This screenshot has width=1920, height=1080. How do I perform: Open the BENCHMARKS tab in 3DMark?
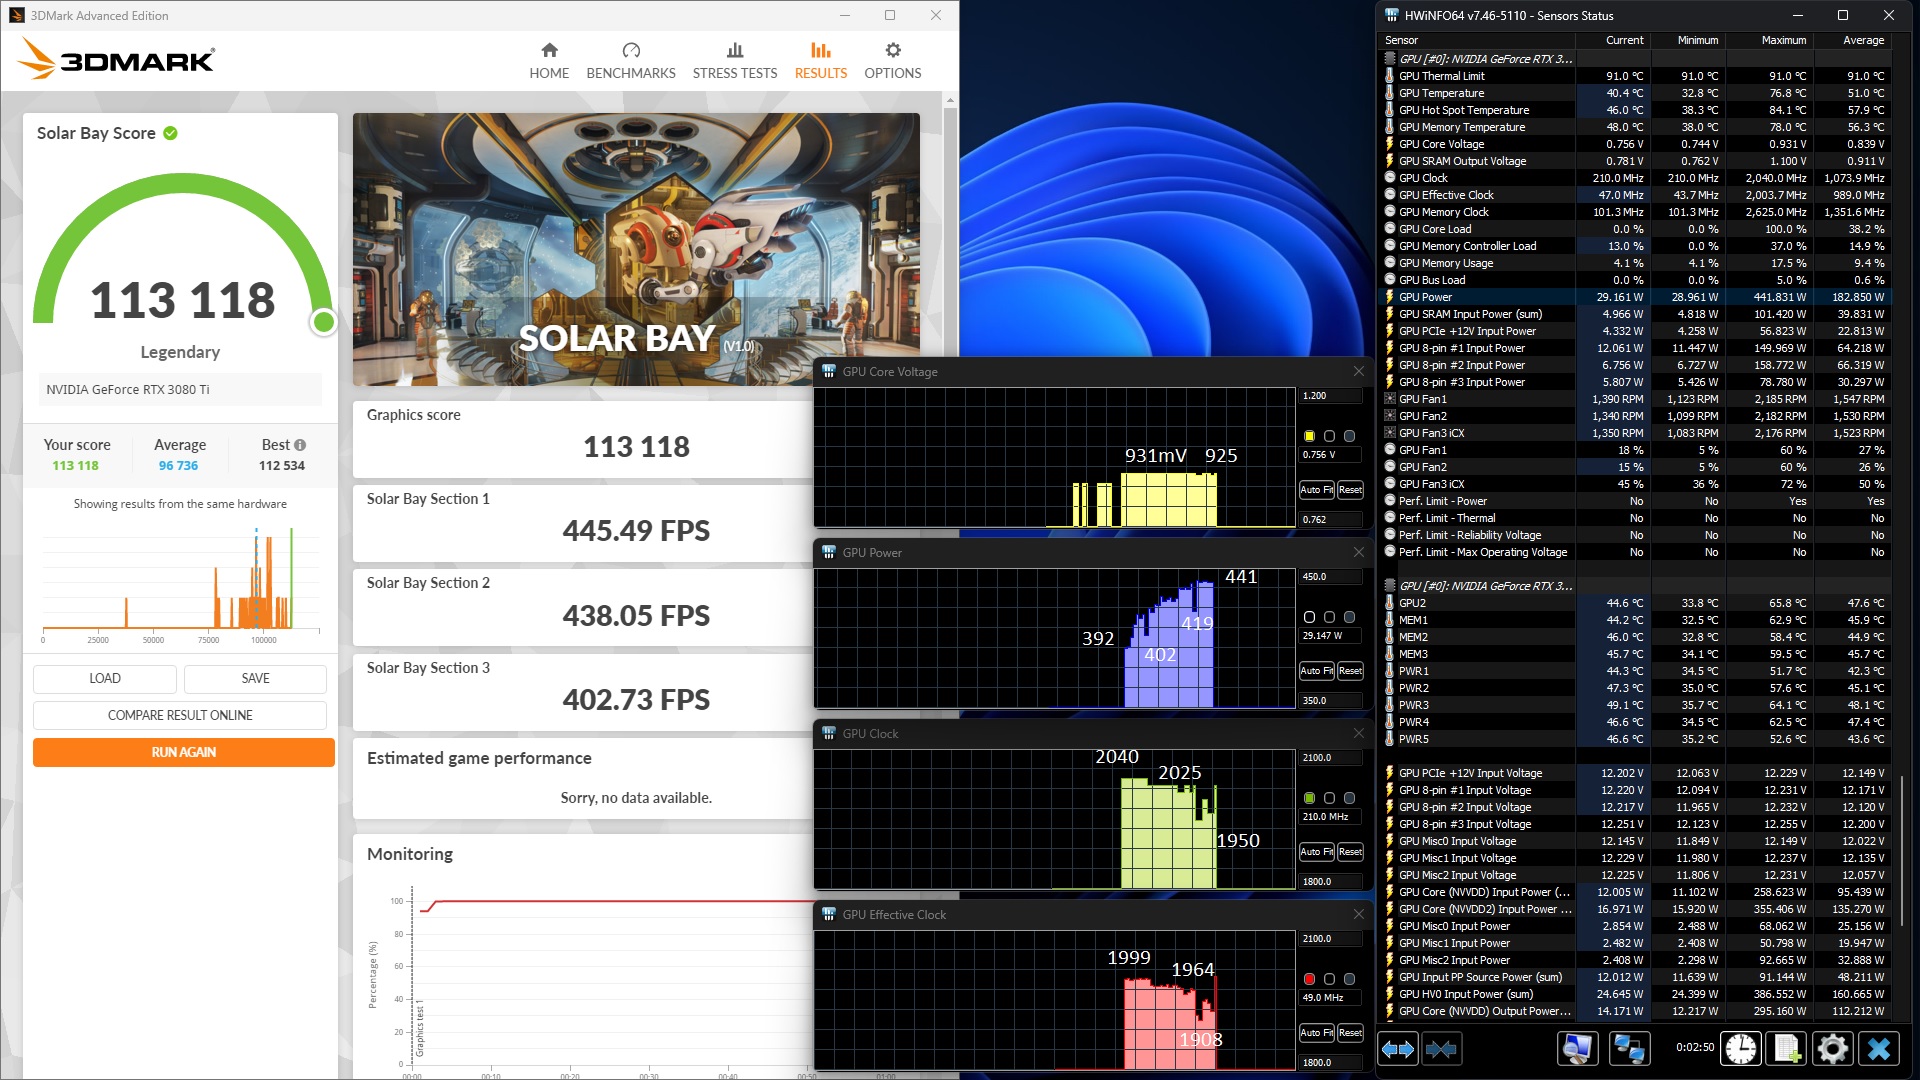(630, 60)
